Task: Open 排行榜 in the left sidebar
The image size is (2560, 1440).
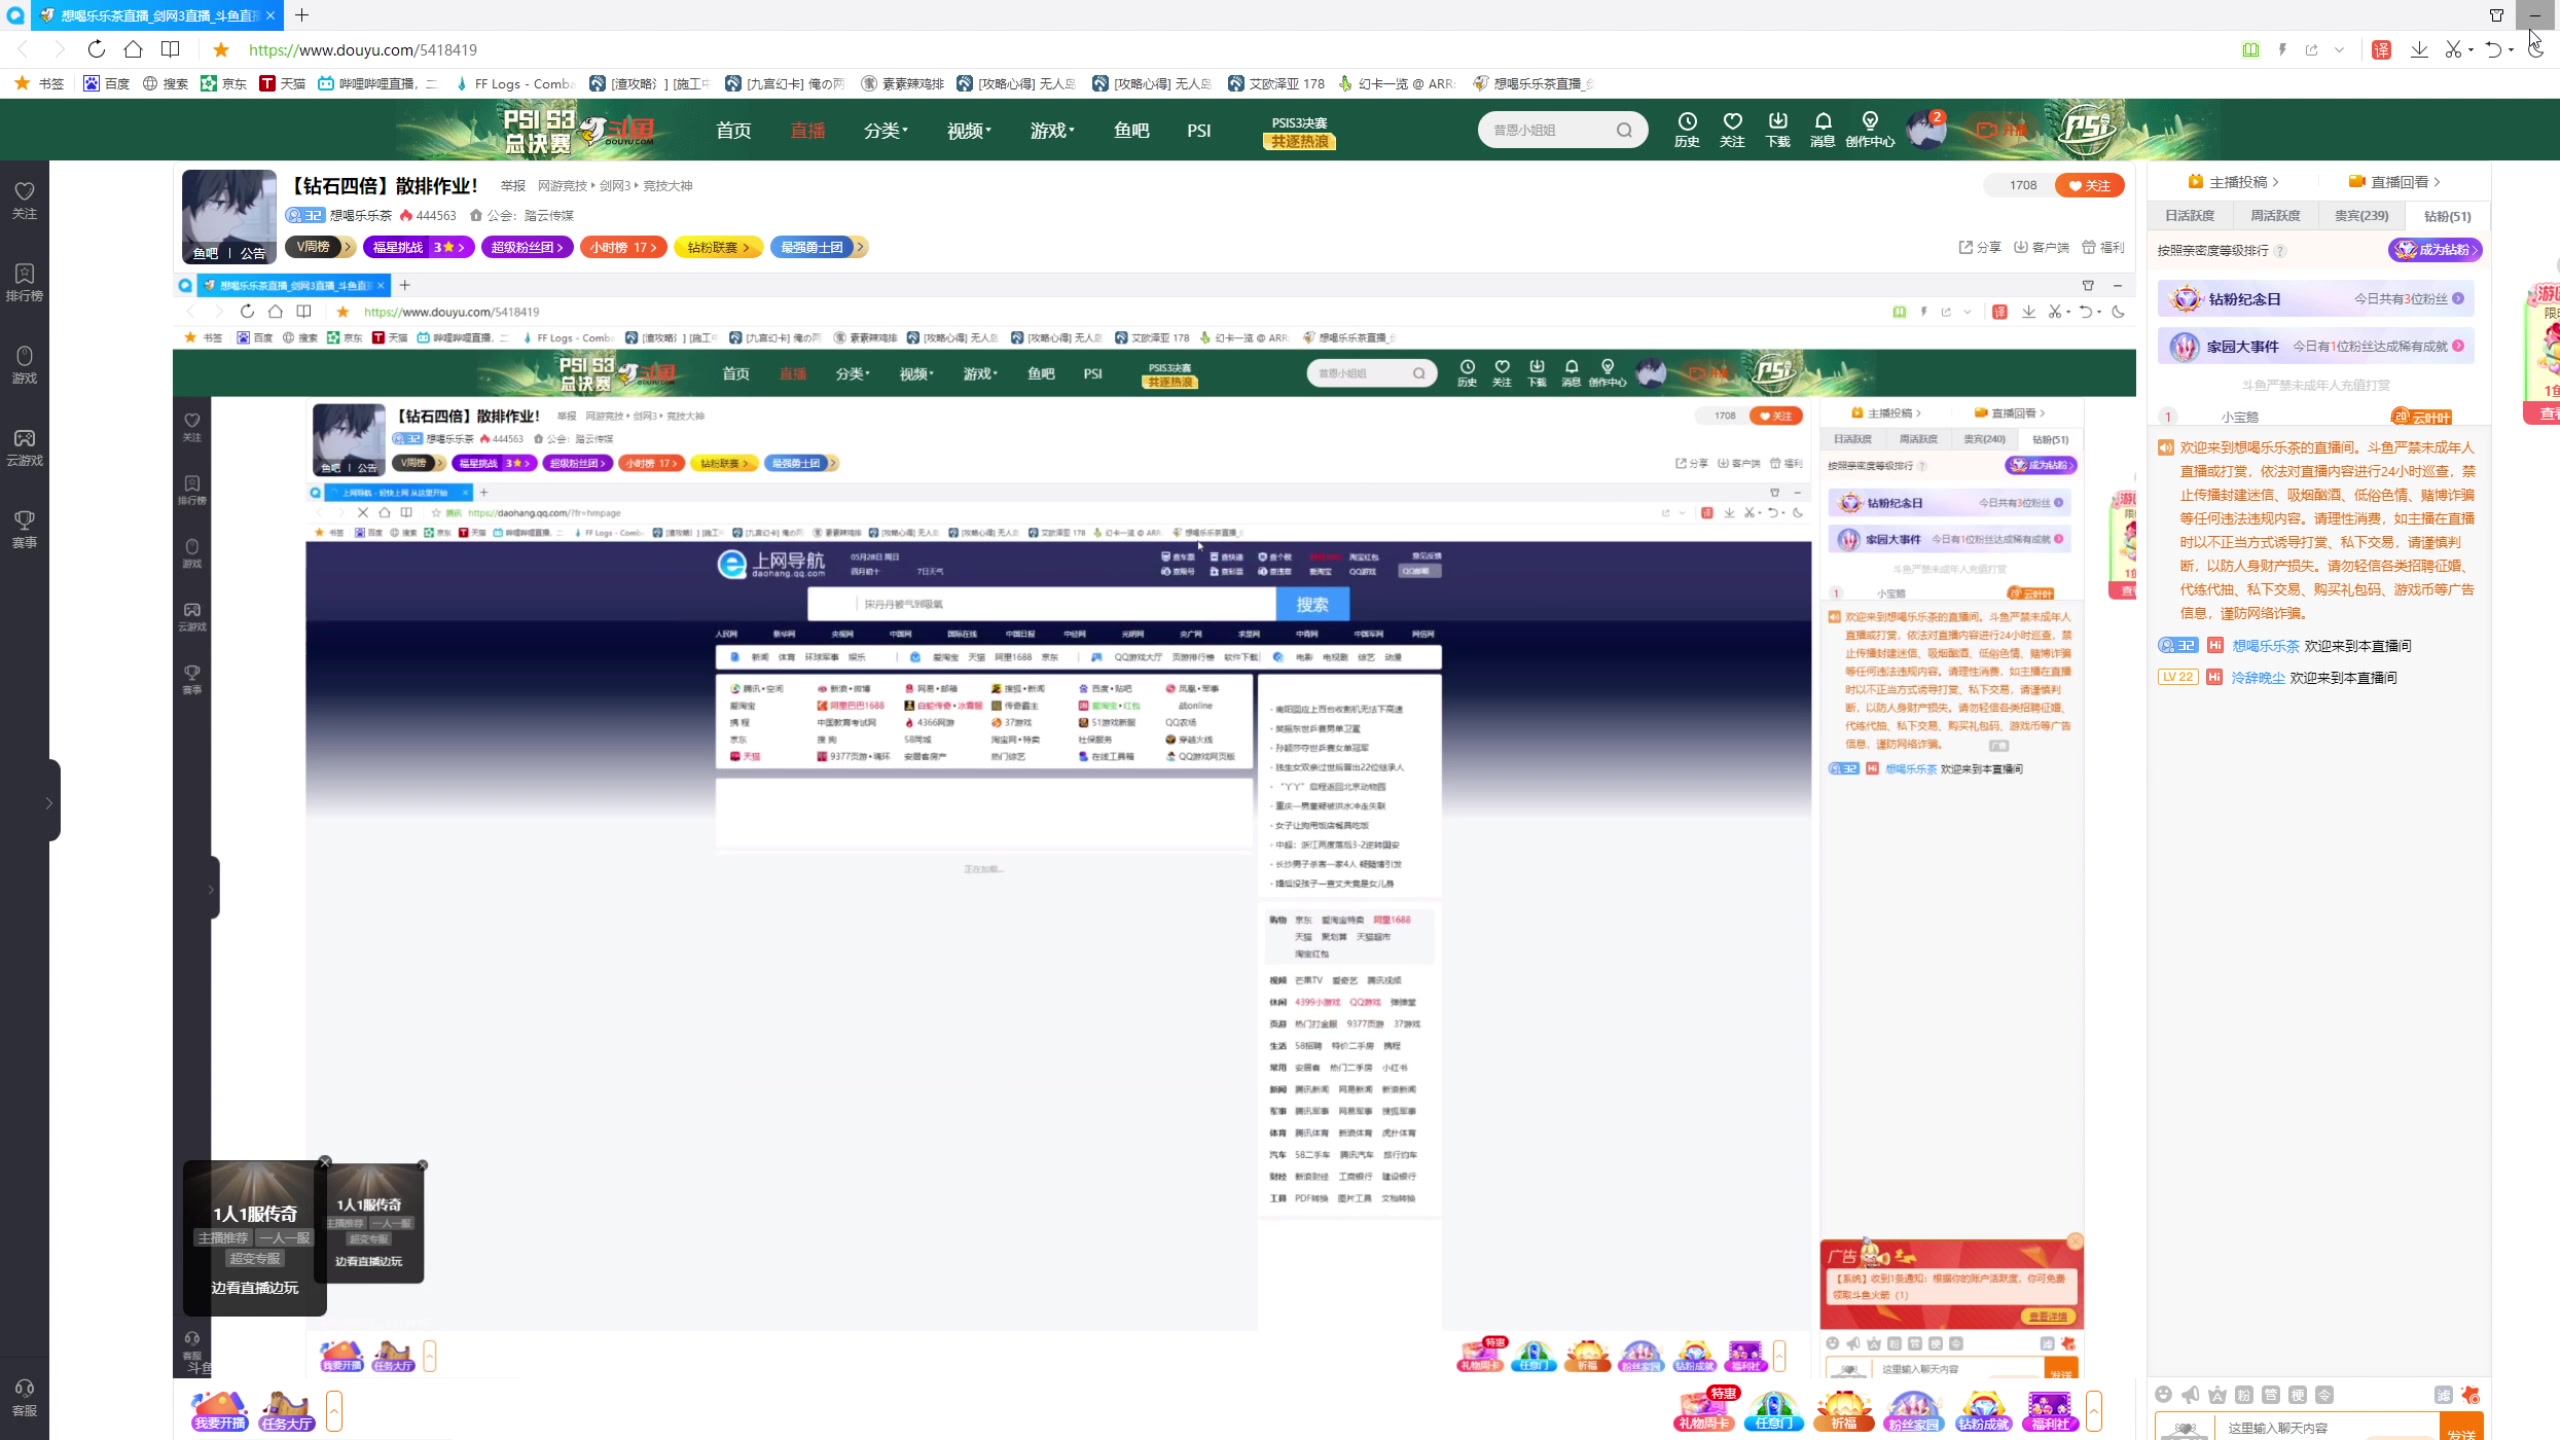Action: (x=24, y=282)
